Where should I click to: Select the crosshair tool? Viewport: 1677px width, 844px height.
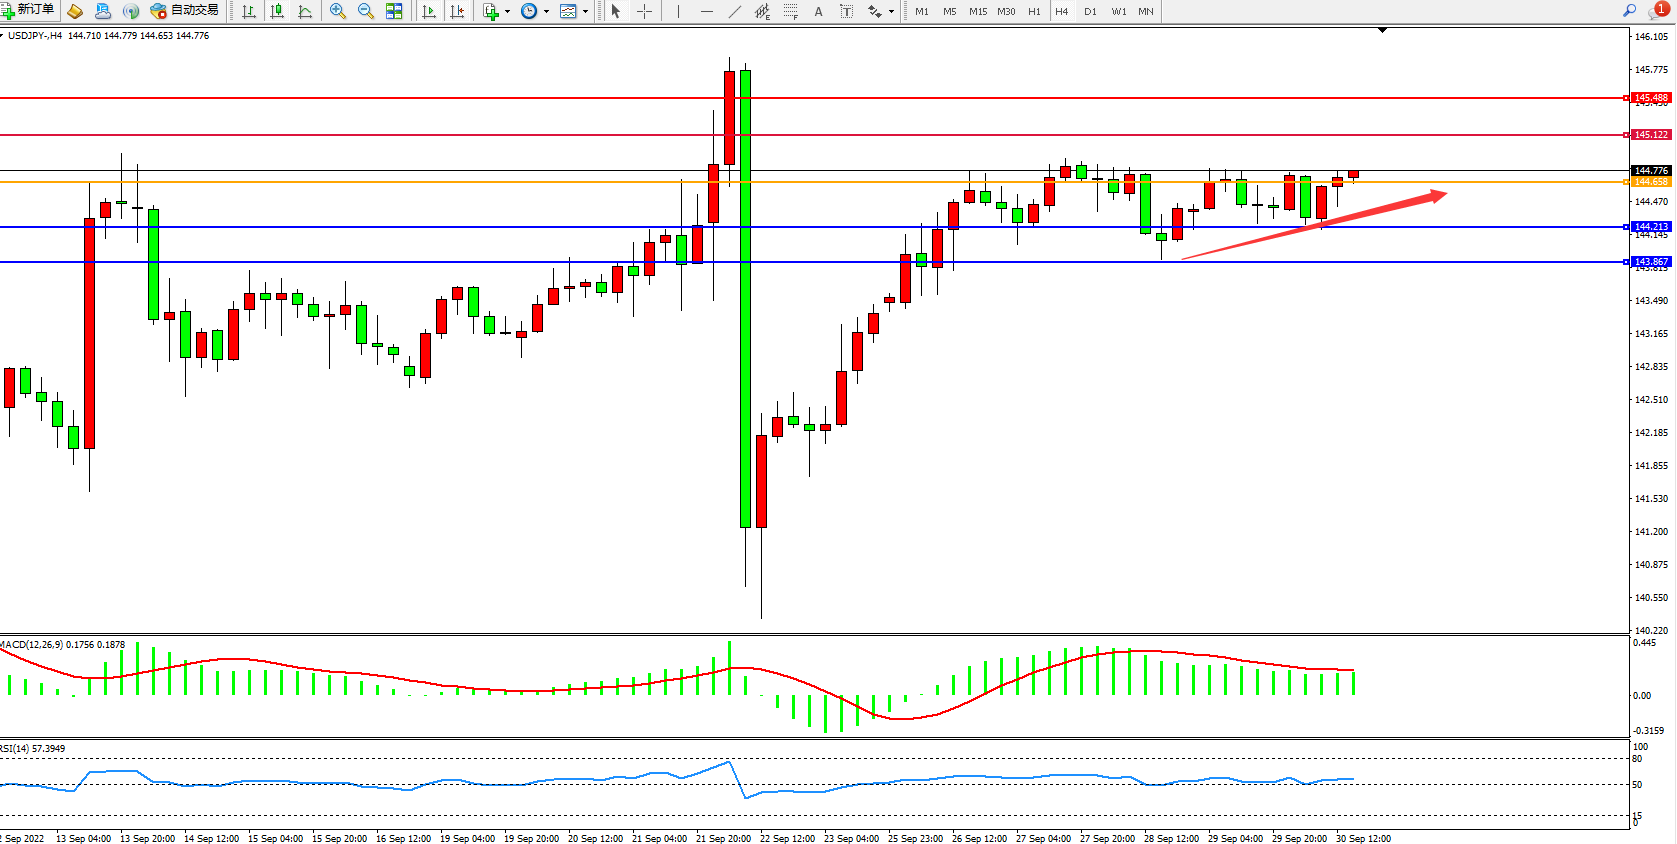pyautogui.click(x=645, y=11)
